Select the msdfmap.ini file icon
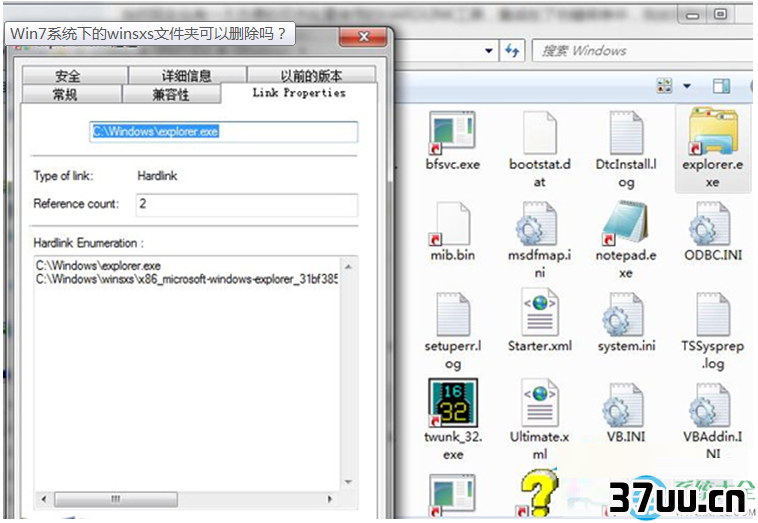Viewport: 758px width, 523px height. [x=539, y=223]
